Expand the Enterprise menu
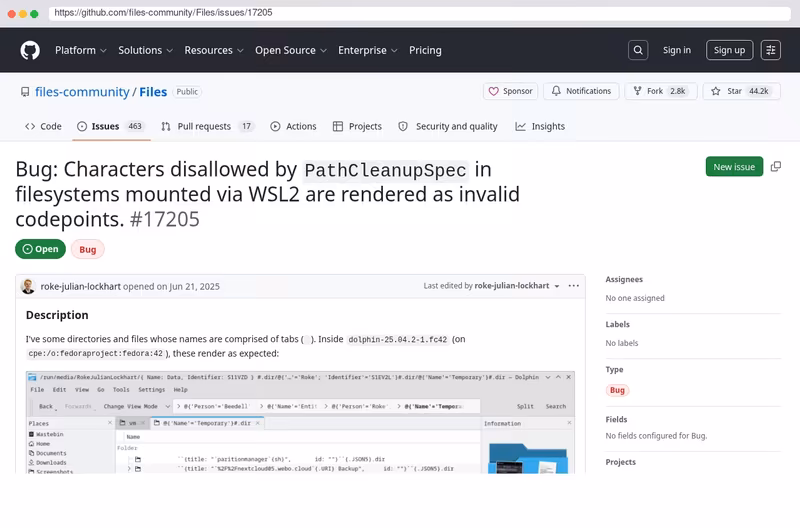800x528 pixels. [x=367, y=51]
